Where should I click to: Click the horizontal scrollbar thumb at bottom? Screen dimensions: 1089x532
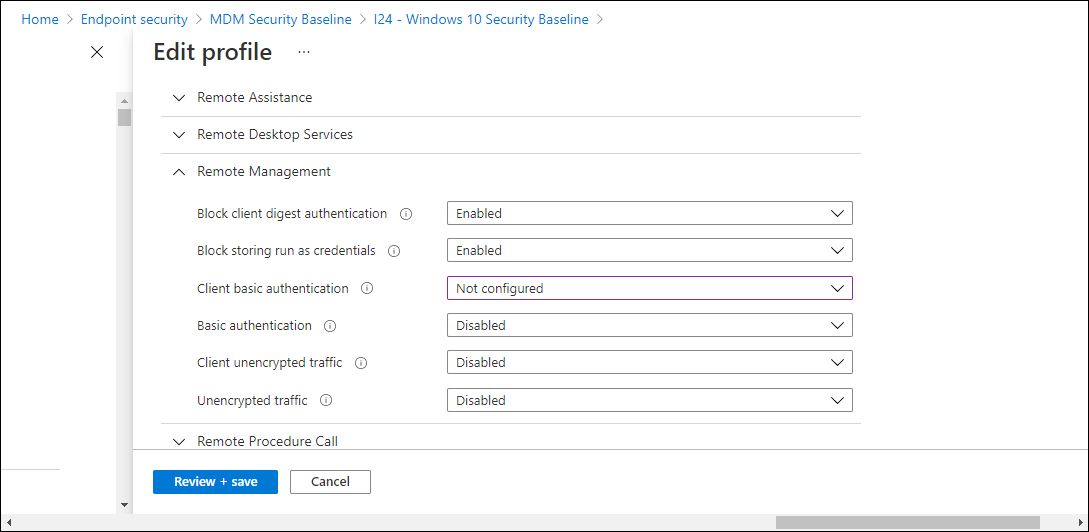[908, 522]
